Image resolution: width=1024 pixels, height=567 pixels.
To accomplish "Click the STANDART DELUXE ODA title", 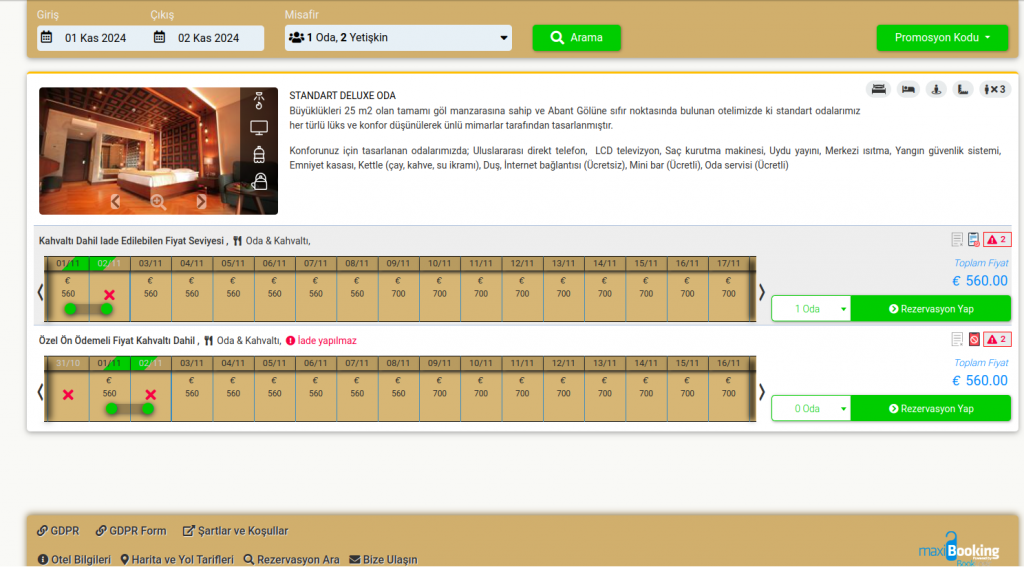I will [x=342, y=95].
